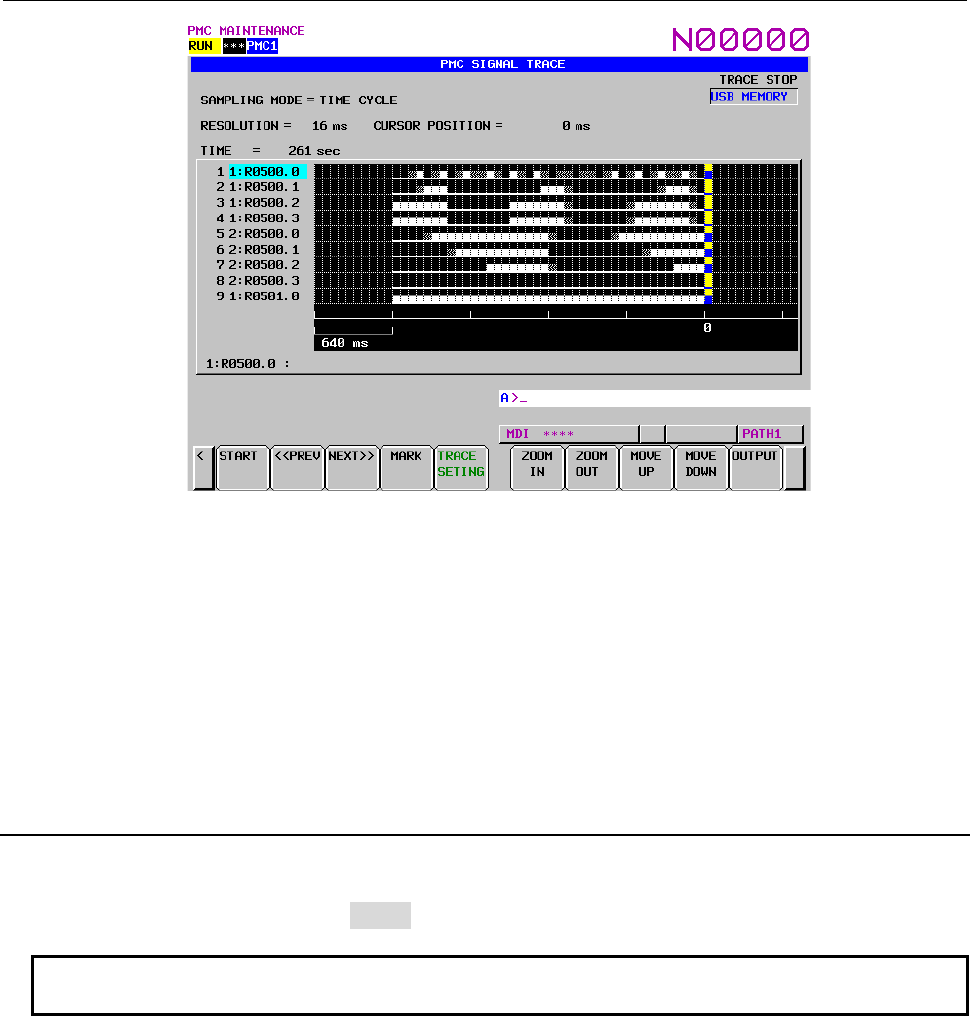Click the left arrow return soft key

click(203, 467)
